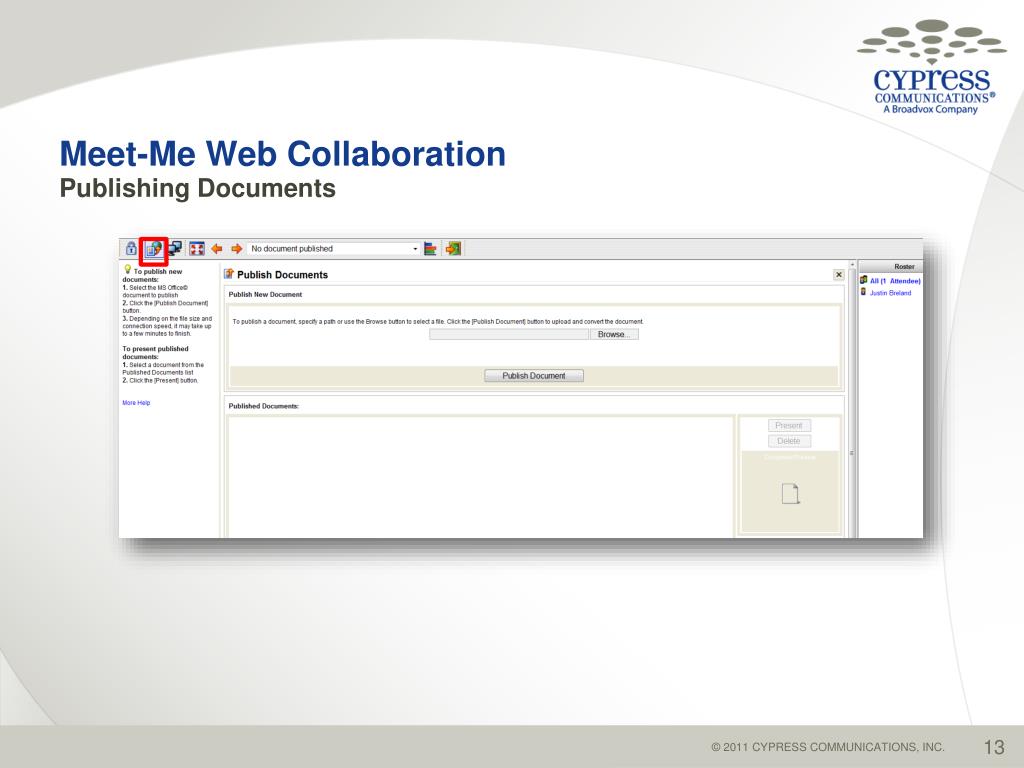Click the document preview page icon
This screenshot has width=1024, height=768.
[x=790, y=494]
